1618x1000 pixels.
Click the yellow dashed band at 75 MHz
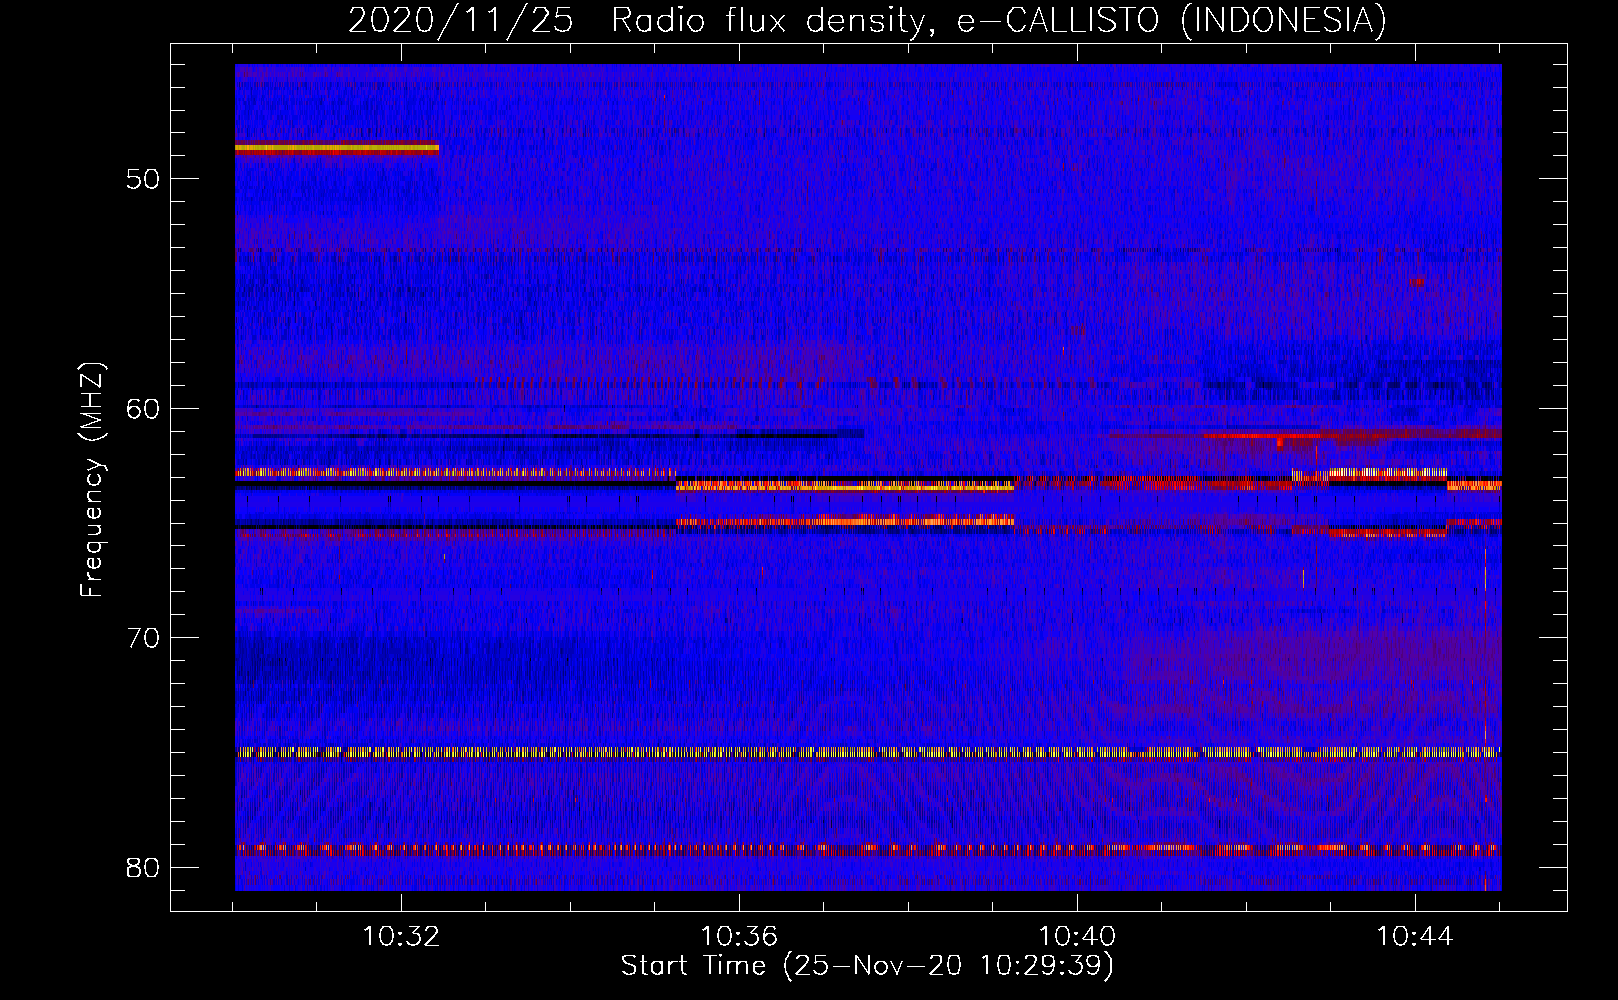coord(867,752)
